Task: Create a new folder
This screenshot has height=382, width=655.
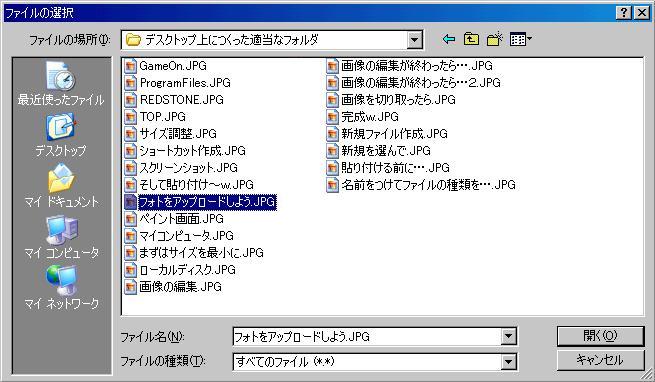Action: (x=494, y=39)
